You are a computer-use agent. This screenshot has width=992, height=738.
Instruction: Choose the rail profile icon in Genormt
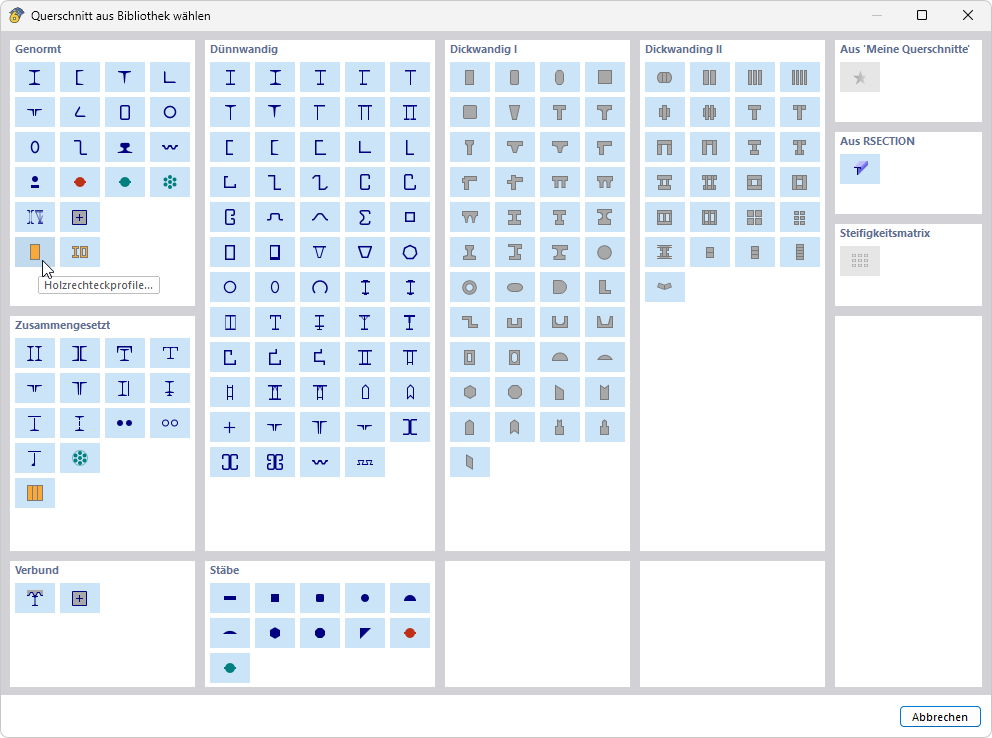(125, 147)
